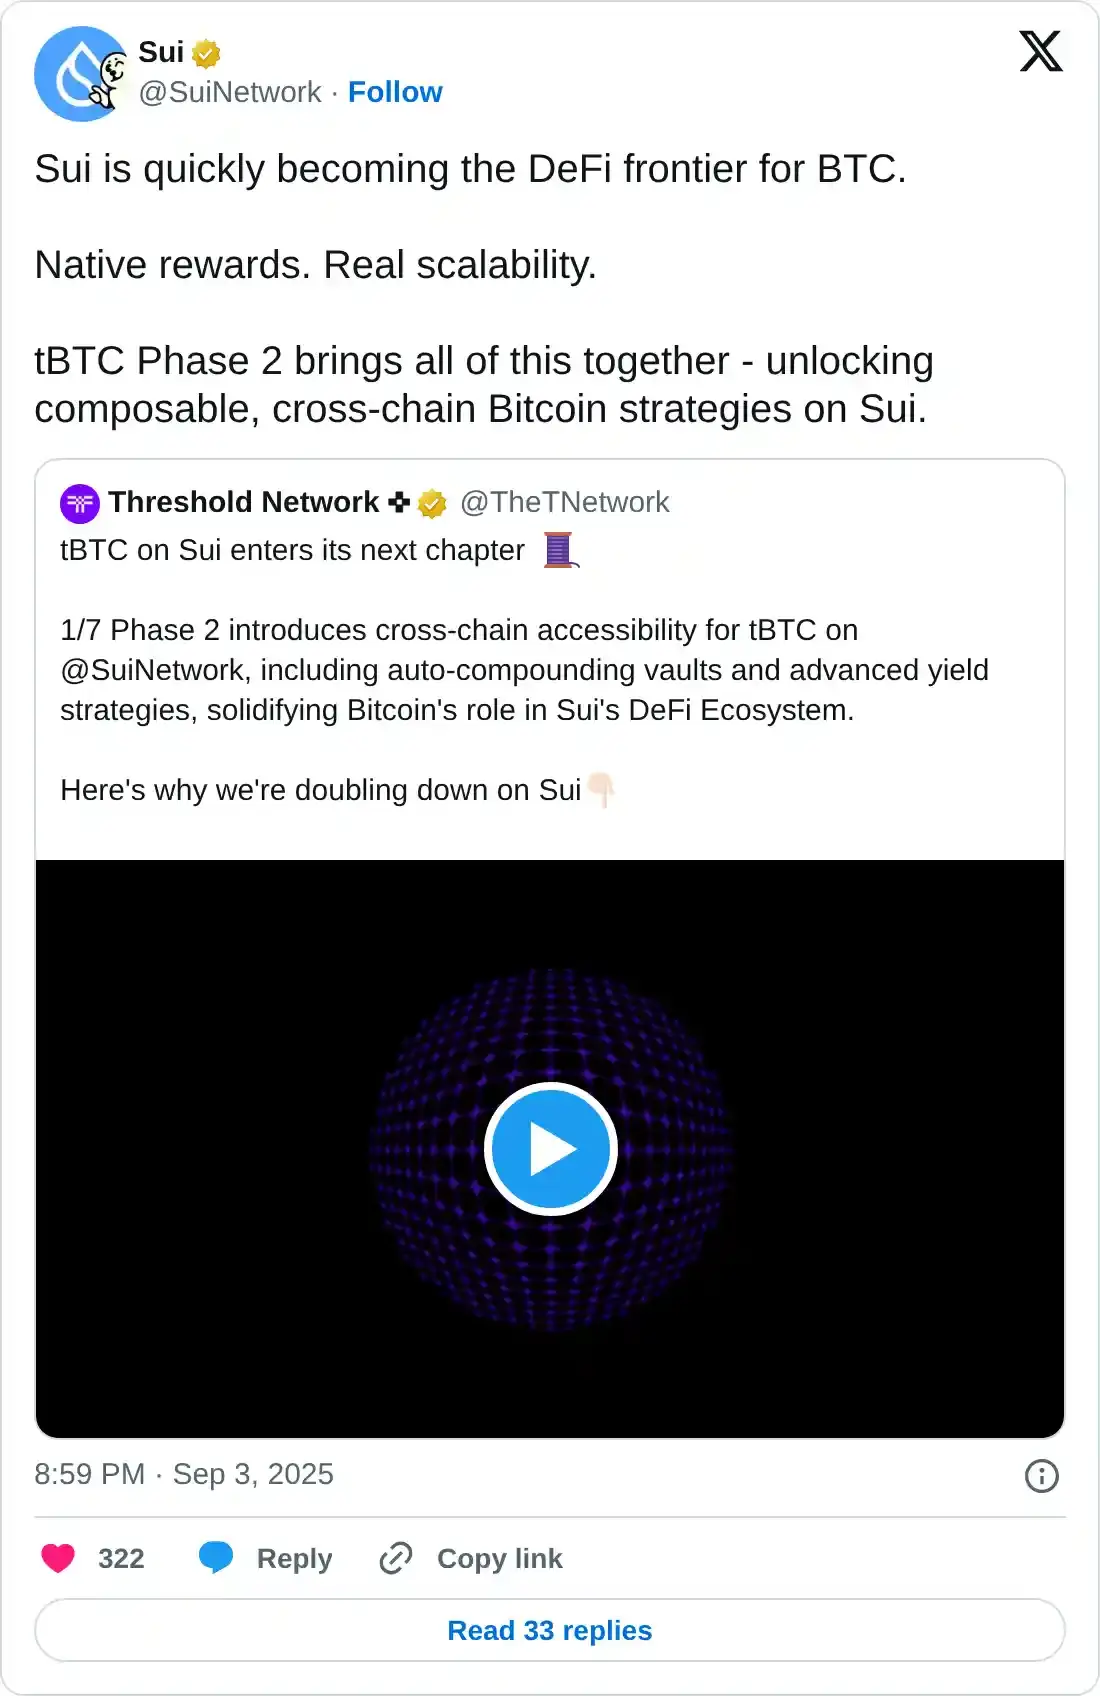Image resolution: width=1100 pixels, height=1696 pixels.
Task: Click the @TheTNetwork handle
Action: tap(564, 502)
